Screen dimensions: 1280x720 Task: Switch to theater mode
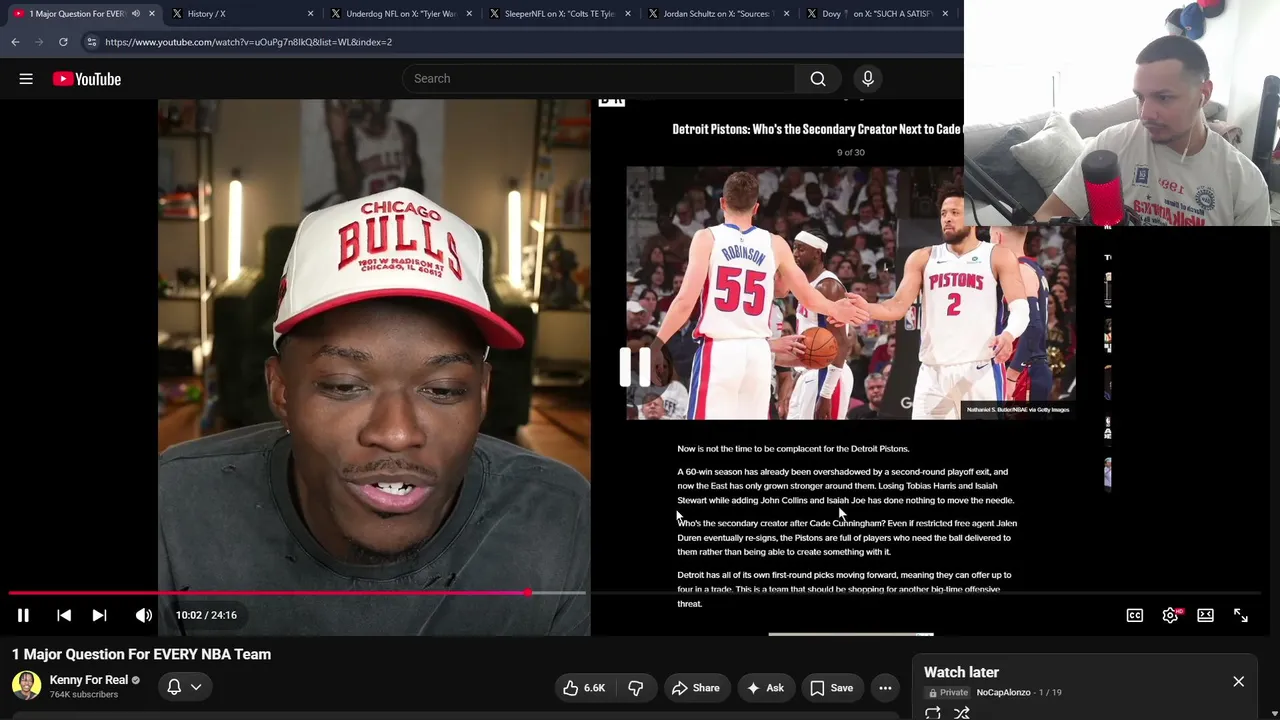click(1205, 615)
